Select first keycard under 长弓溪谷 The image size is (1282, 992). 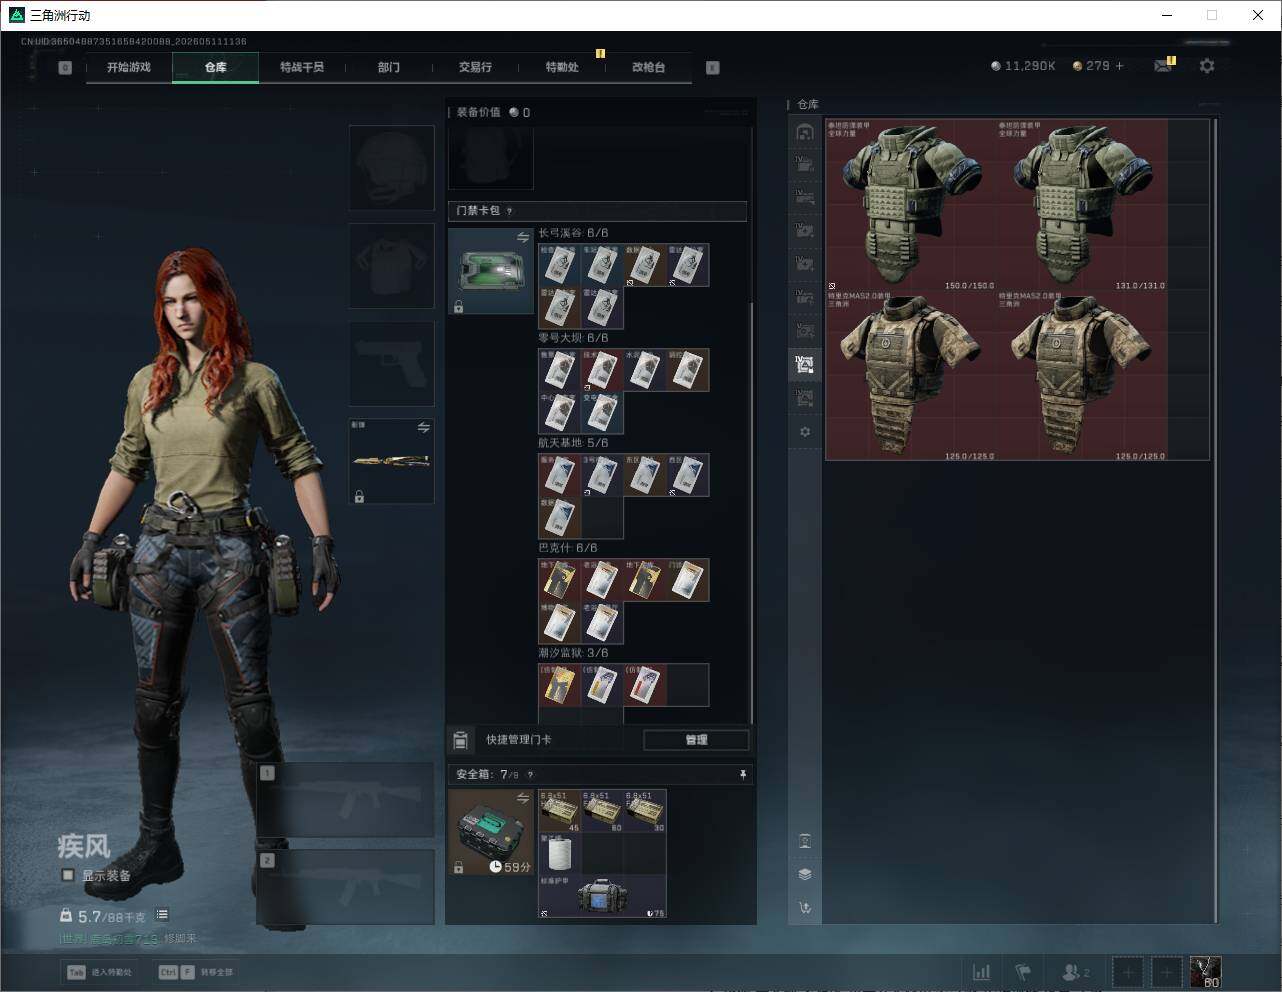560,265
